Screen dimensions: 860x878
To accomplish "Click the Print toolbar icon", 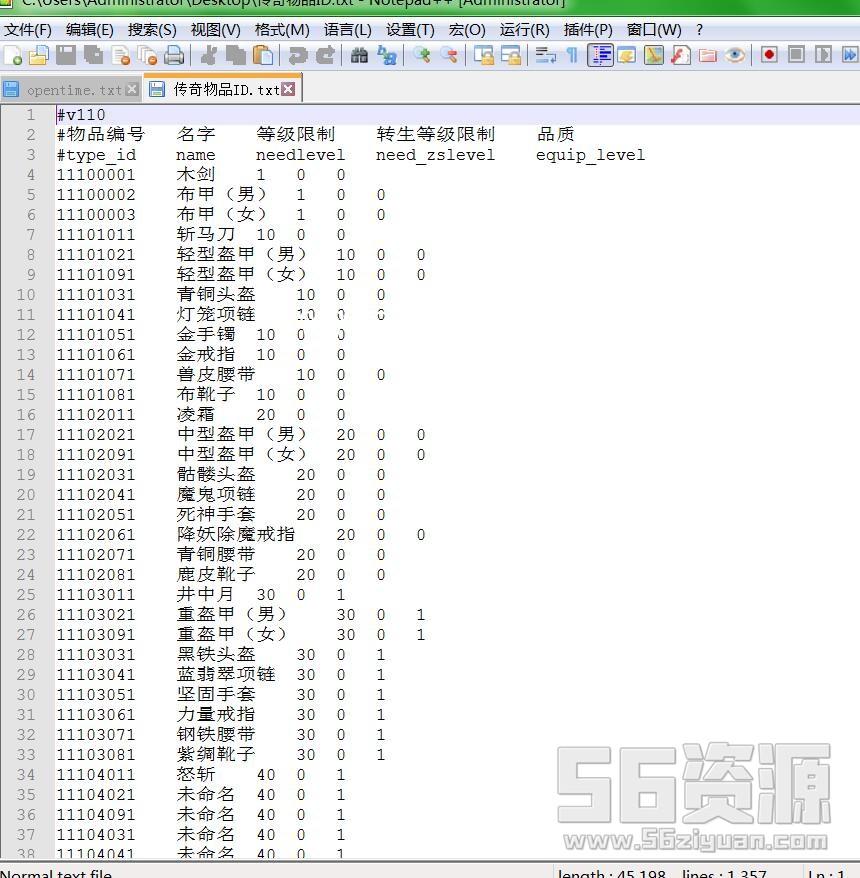I will 174,55.
